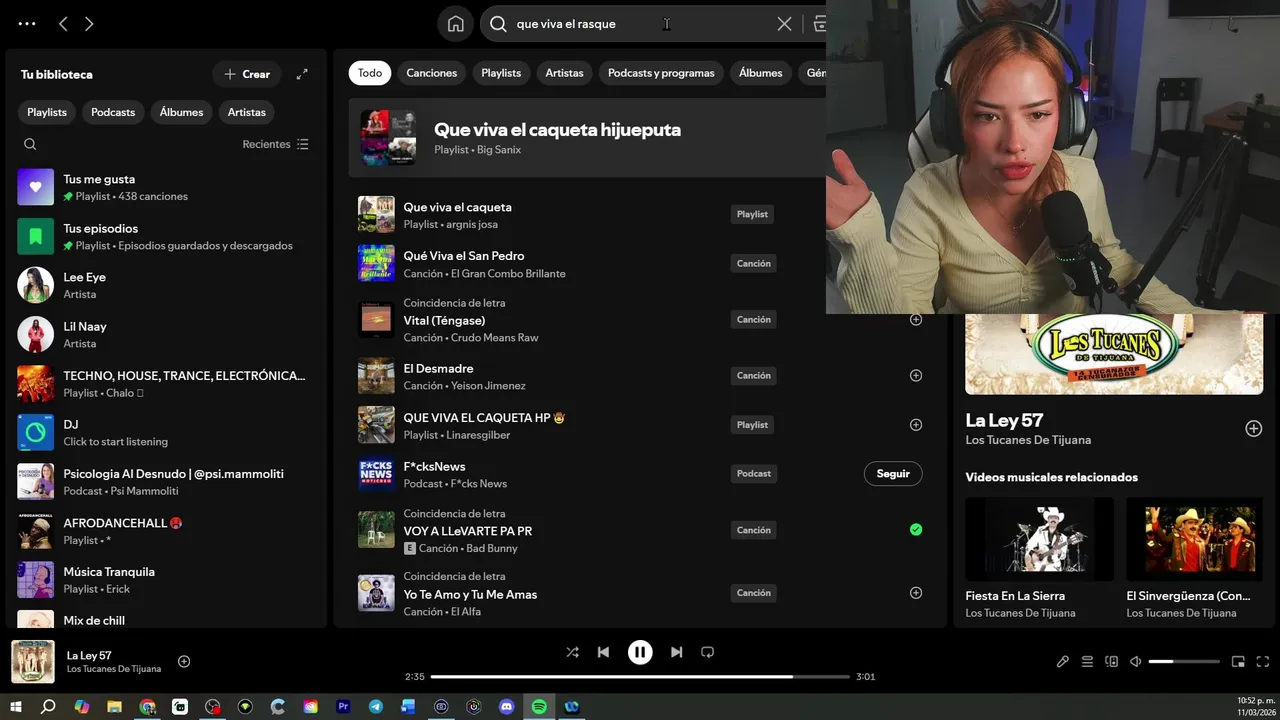Search within your library
Screen dimensions: 1280x720
click(x=30, y=144)
